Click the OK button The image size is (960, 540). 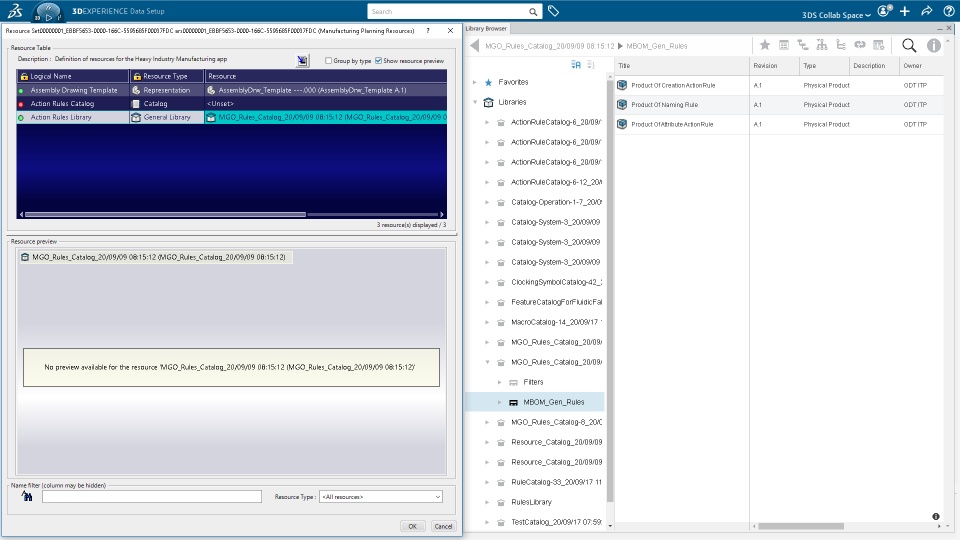[x=413, y=526]
